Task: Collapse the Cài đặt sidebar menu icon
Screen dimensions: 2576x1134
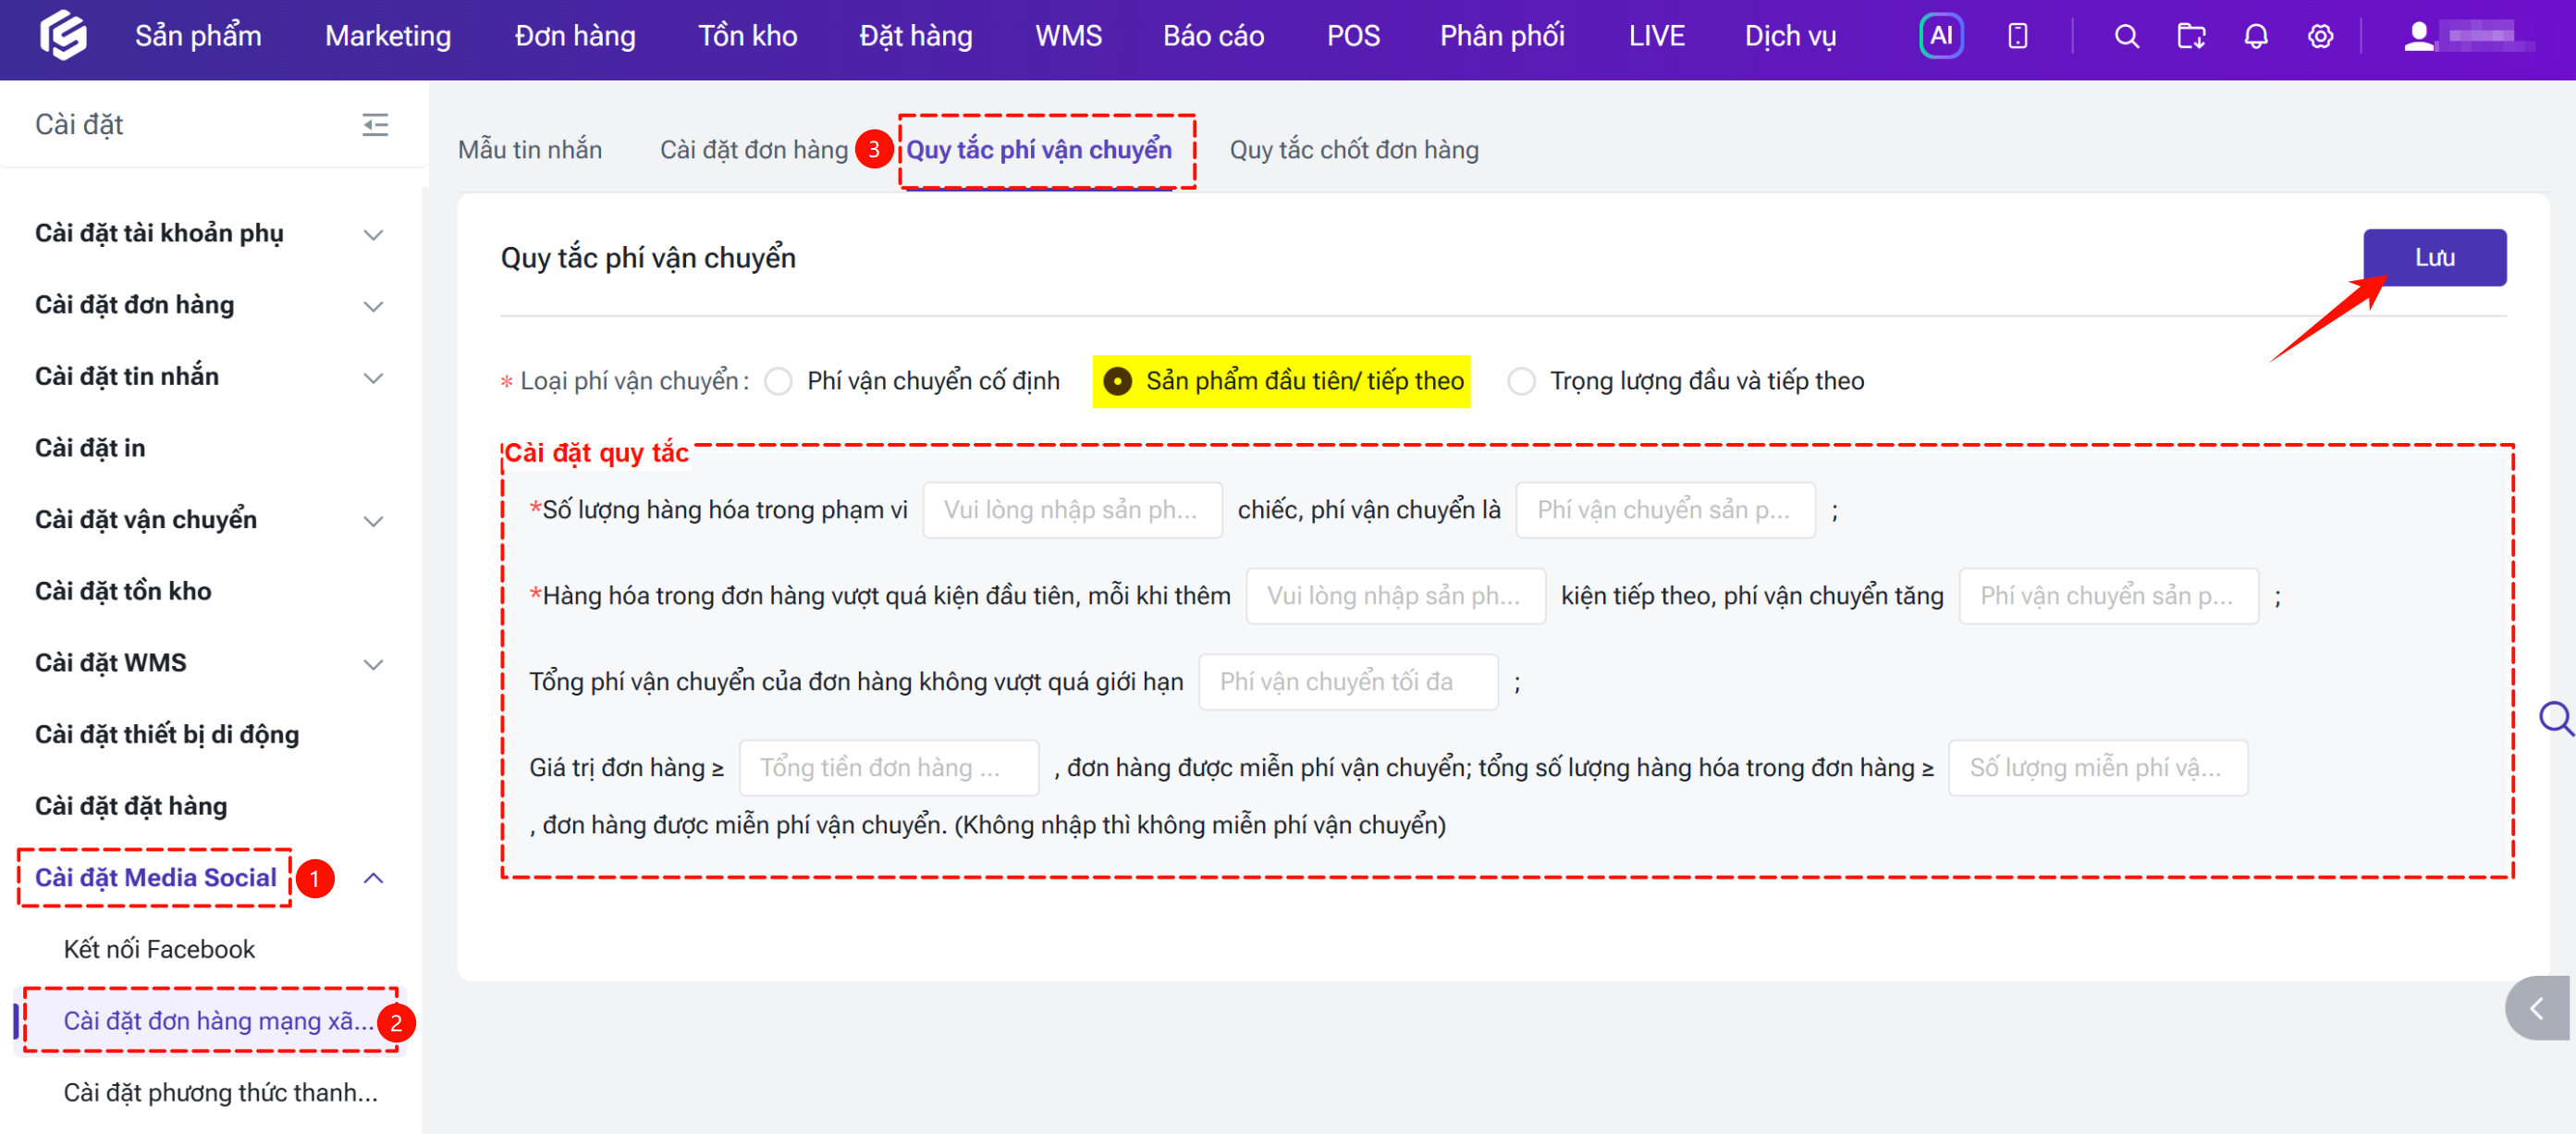Action: [374, 125]
